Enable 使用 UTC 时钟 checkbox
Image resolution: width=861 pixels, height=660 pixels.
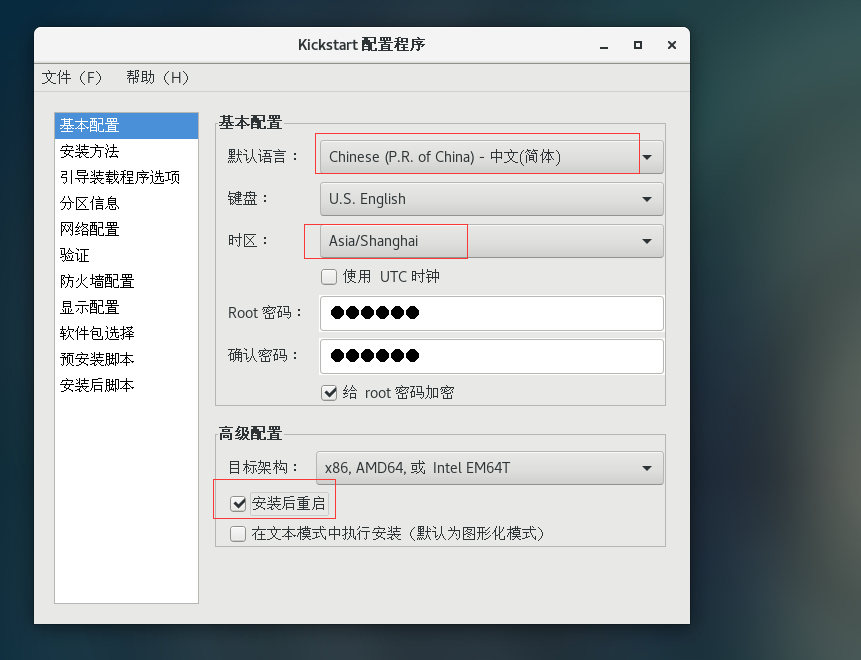(329, 277)
